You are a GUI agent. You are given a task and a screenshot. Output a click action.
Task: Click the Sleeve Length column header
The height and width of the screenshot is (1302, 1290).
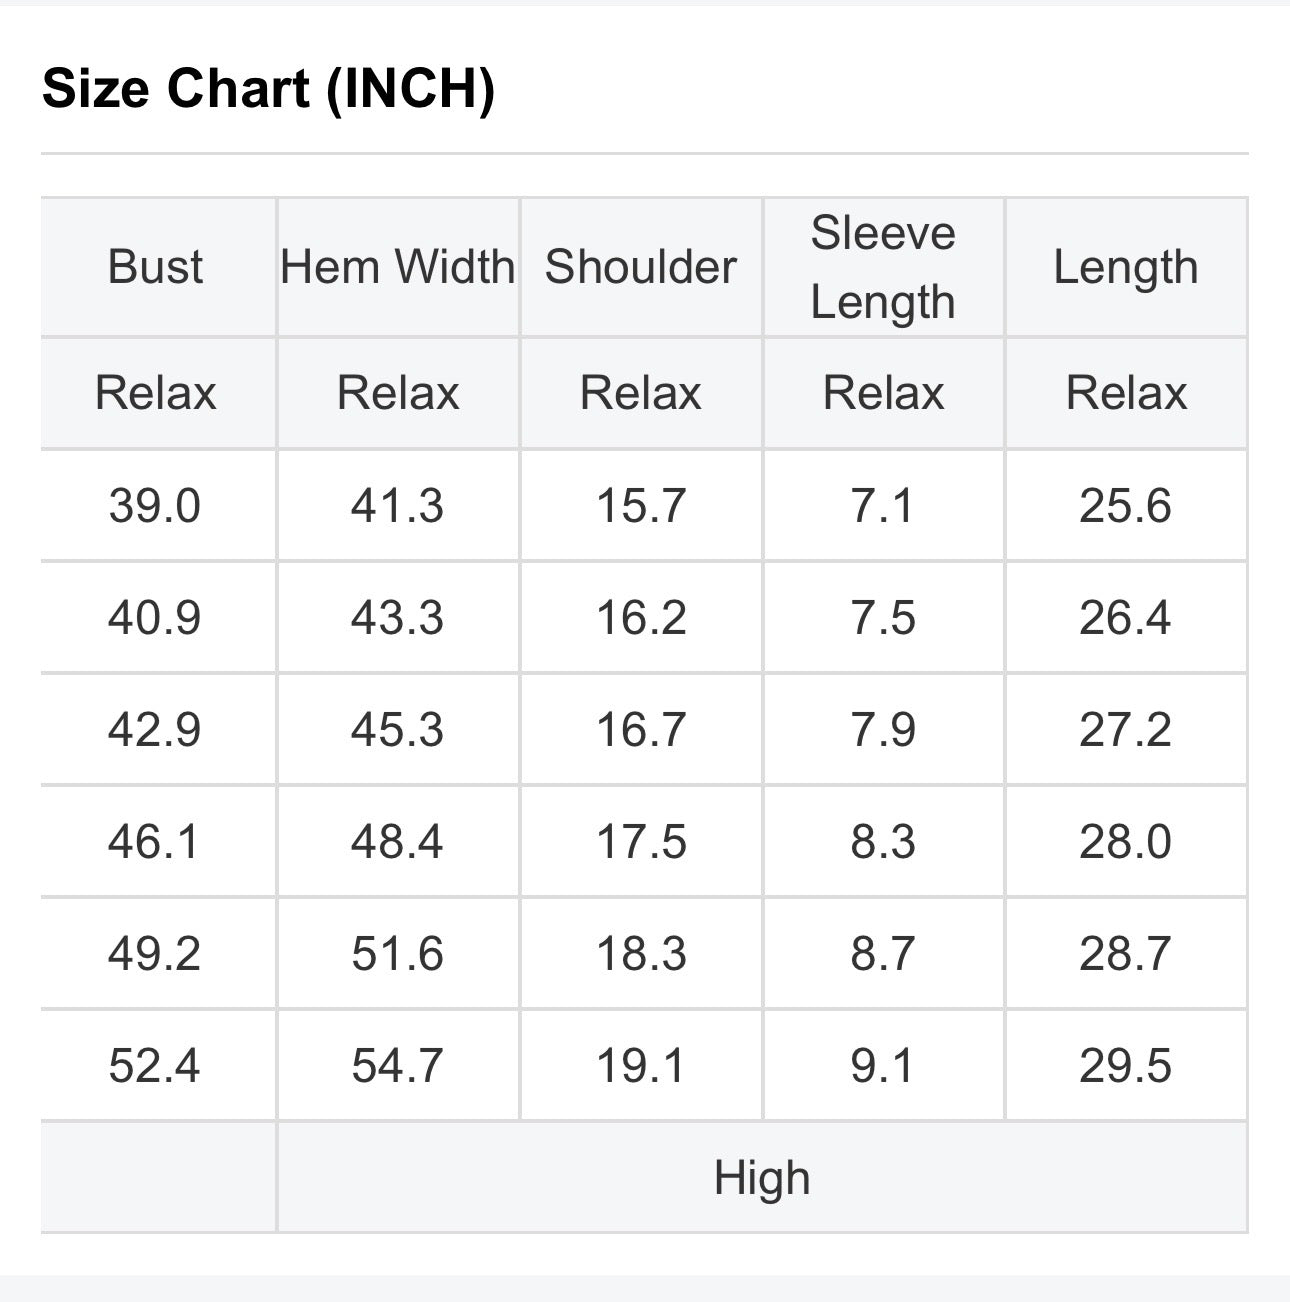click(x=883, y=267)
